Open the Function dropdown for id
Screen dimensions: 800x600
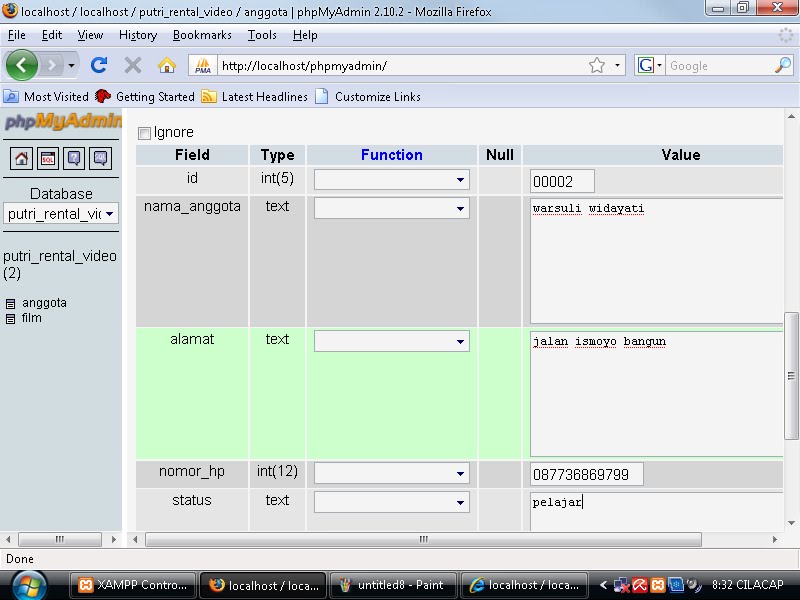[x=391, y=180]
